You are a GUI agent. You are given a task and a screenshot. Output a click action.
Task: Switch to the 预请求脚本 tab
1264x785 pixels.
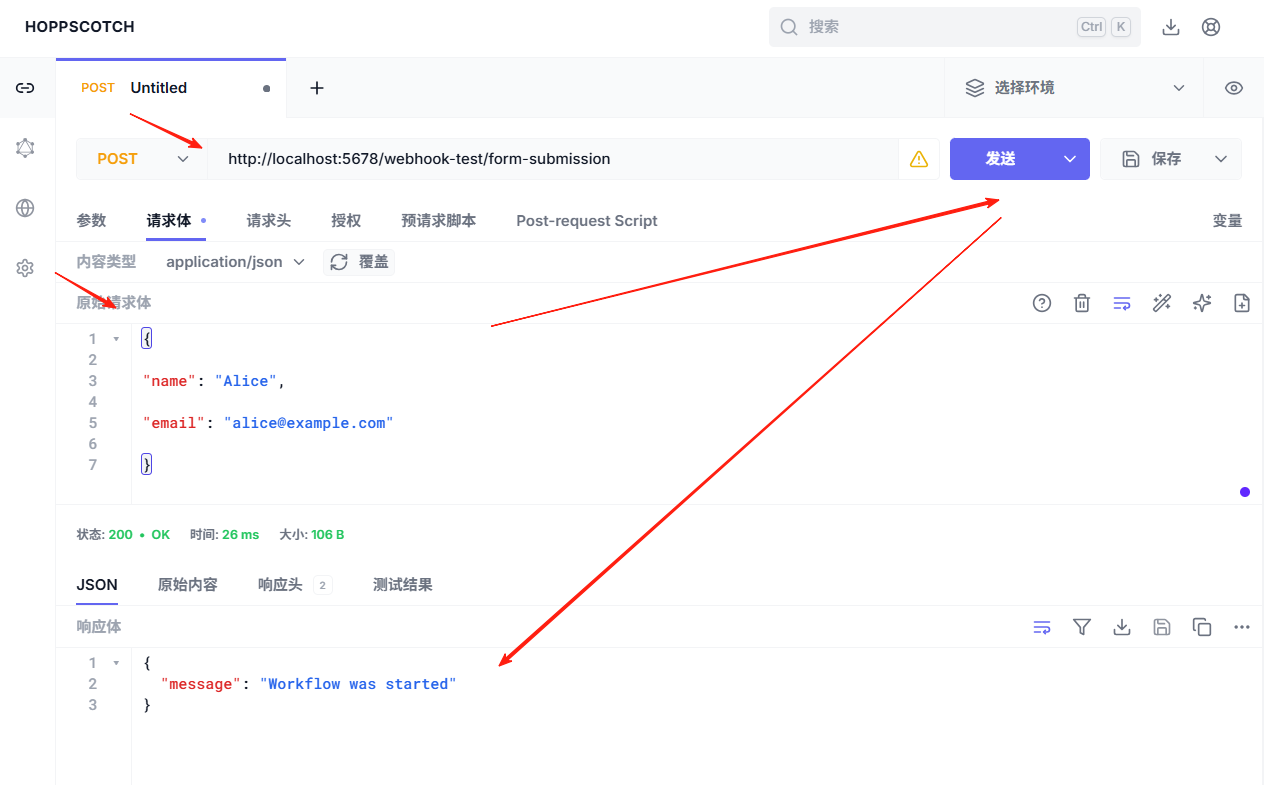coord(438,221)
